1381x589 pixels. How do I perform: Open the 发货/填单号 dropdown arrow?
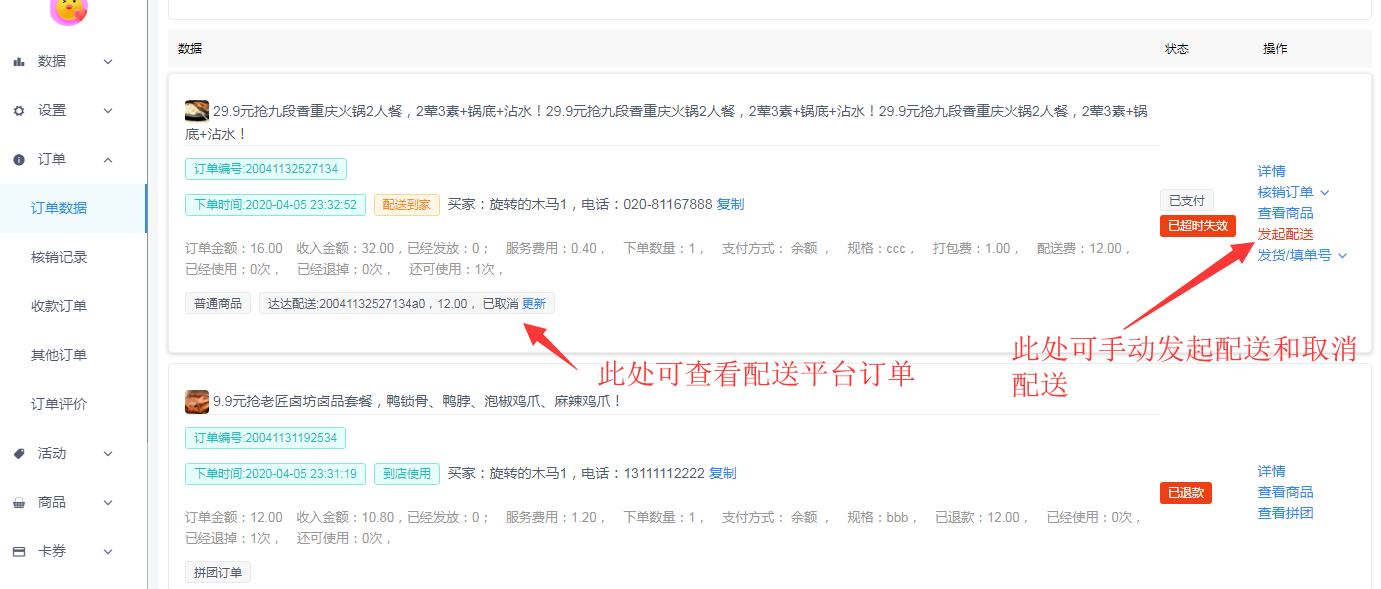1343,256
